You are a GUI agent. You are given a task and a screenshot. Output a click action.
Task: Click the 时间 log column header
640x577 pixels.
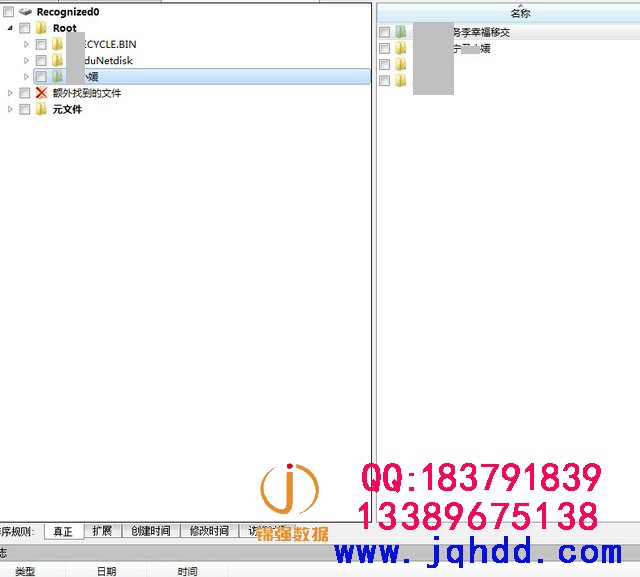188,571
